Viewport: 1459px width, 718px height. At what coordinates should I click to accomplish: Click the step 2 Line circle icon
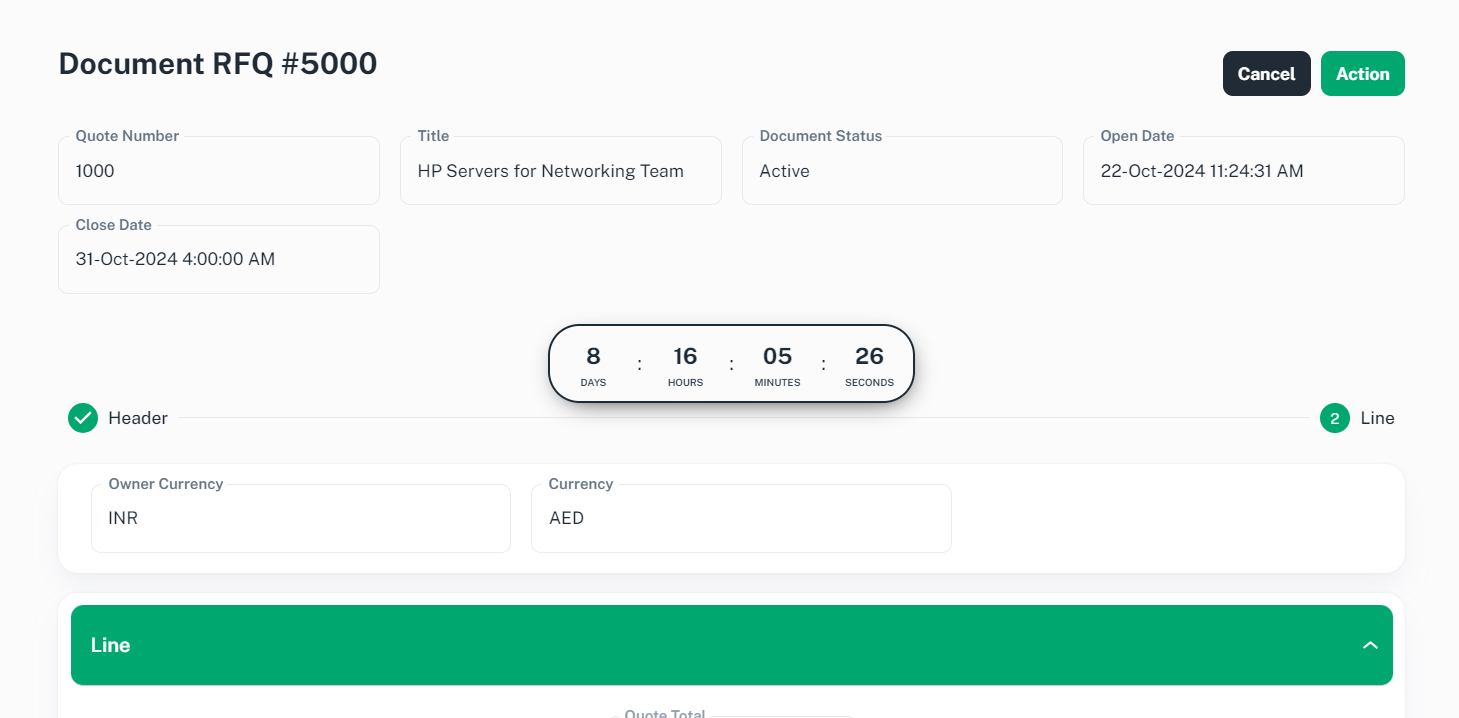1334,418
